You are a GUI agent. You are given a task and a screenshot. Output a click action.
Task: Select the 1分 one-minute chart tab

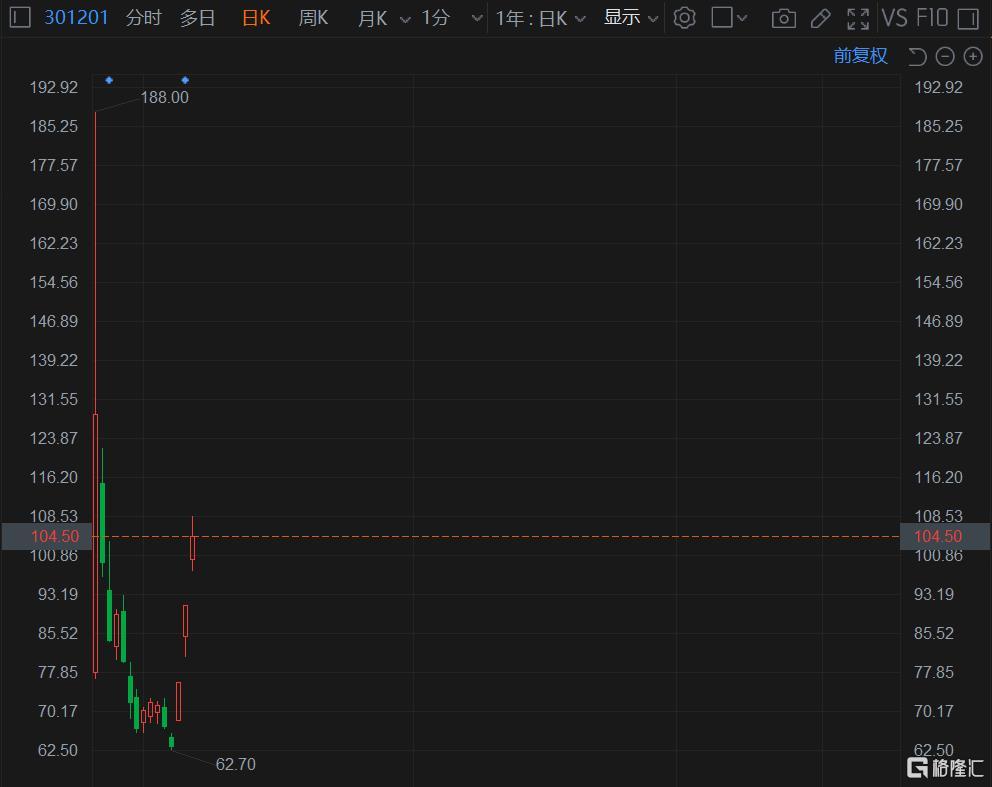coord(435,18)
